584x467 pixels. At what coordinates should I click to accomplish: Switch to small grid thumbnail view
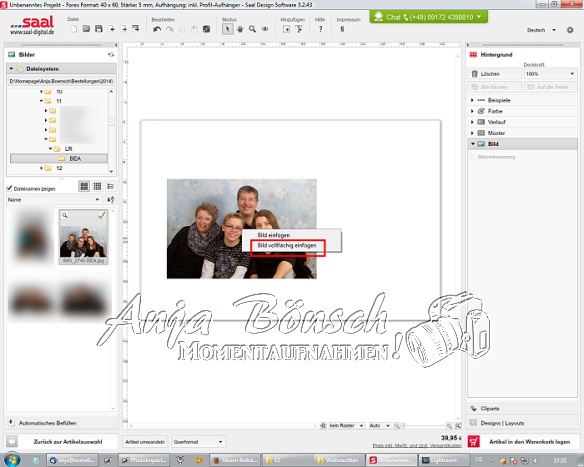coord(98,186)
